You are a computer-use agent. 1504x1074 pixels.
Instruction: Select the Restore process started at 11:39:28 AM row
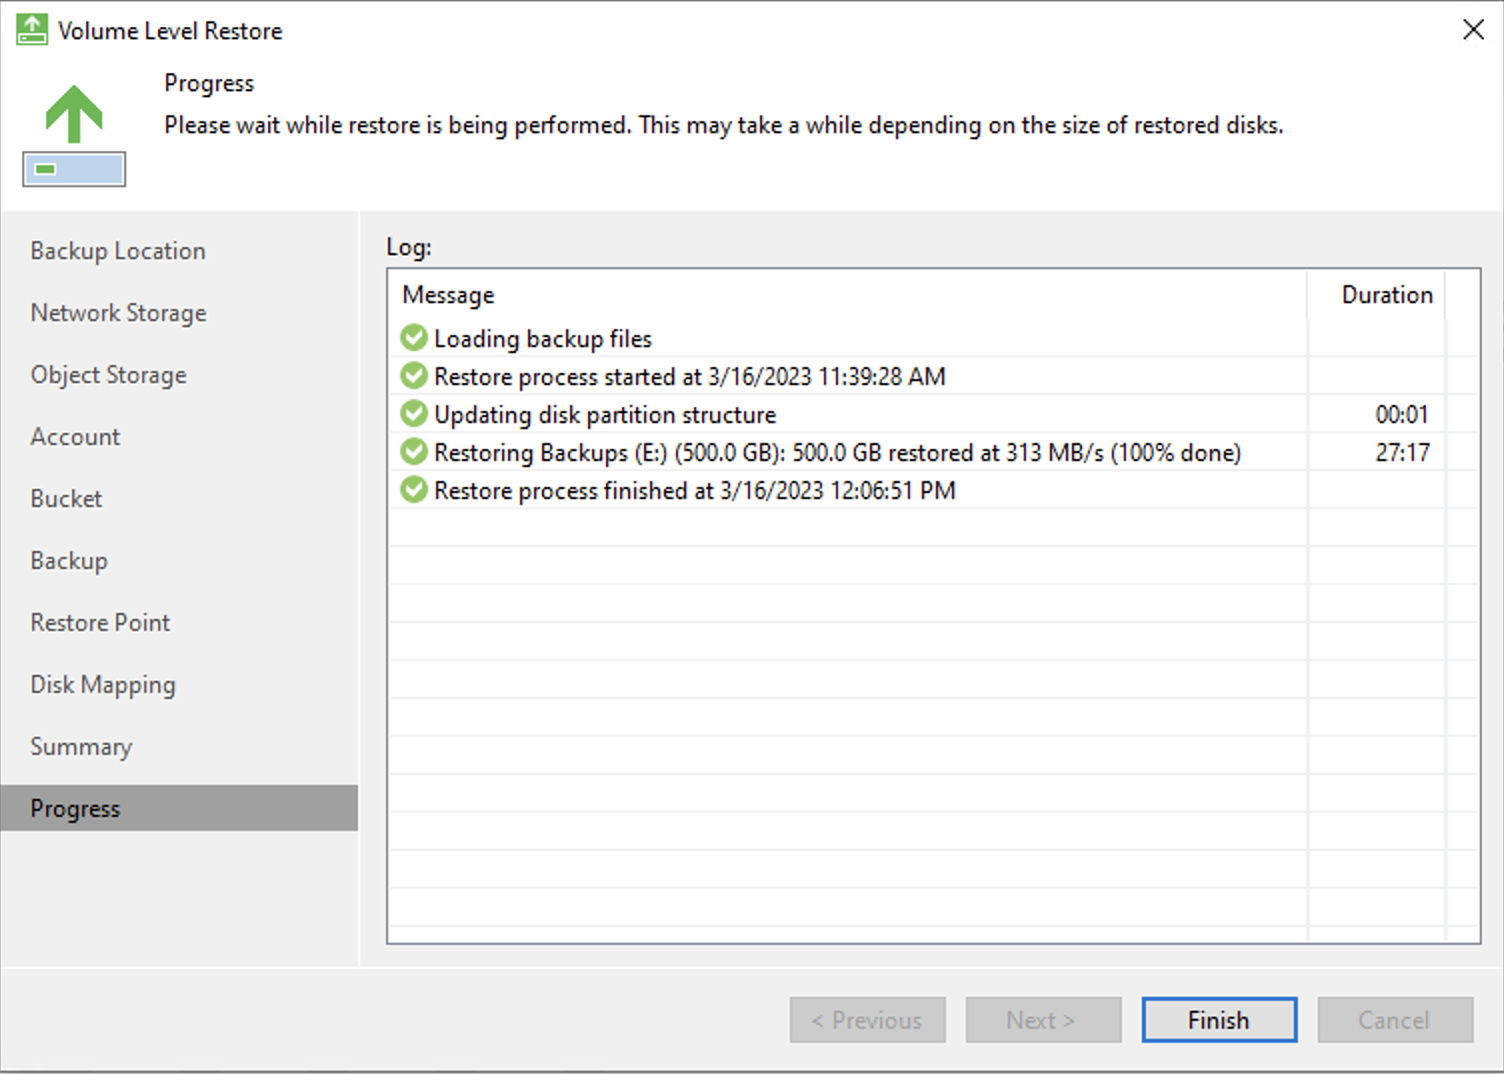[x=933, y=376]
